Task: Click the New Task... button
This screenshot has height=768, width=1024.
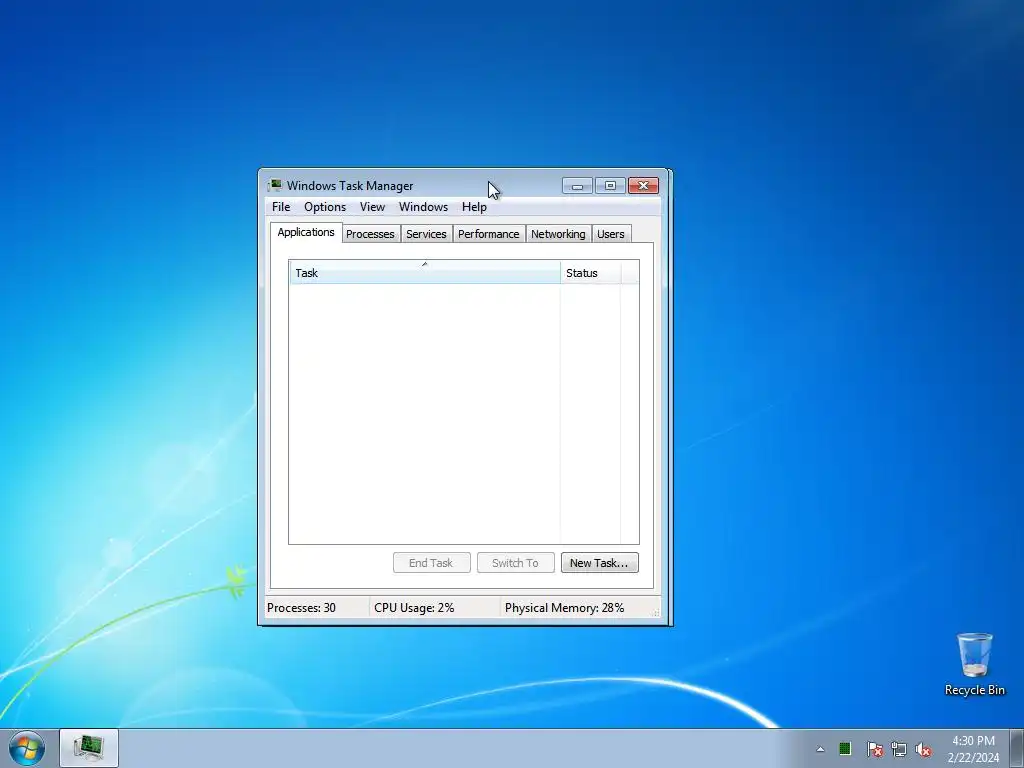Action: point(600,563)
